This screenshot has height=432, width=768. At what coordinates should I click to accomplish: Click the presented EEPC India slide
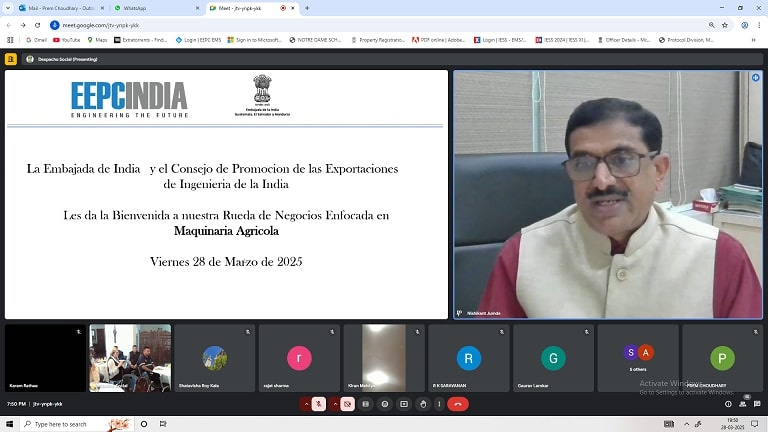pyautogui.click(x=226, y=194)
